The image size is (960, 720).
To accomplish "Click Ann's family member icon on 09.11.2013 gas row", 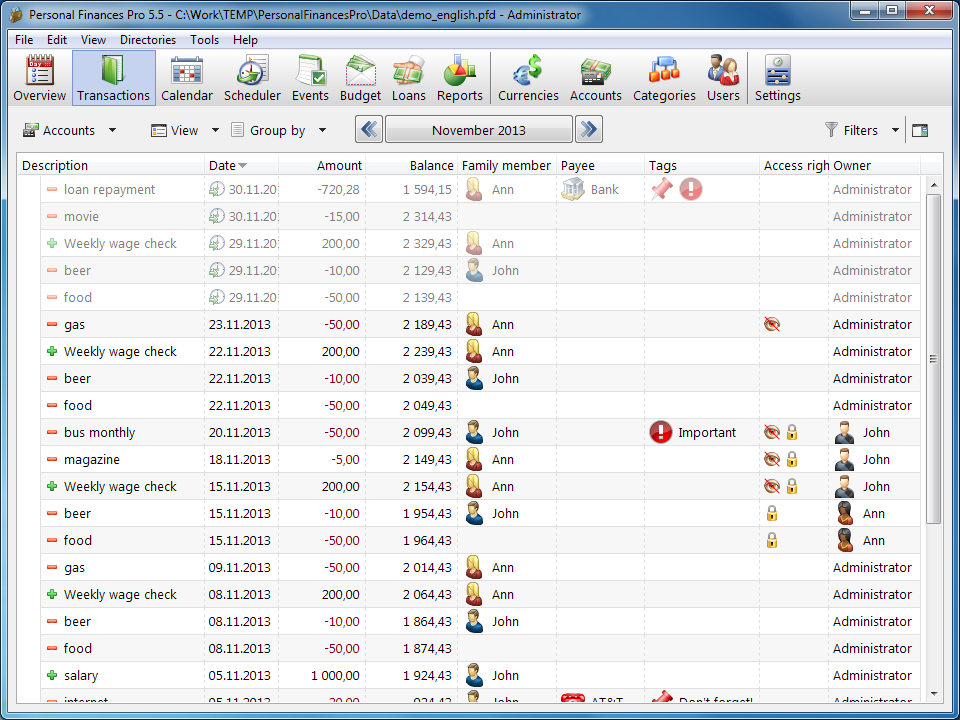I will point(474,568).
